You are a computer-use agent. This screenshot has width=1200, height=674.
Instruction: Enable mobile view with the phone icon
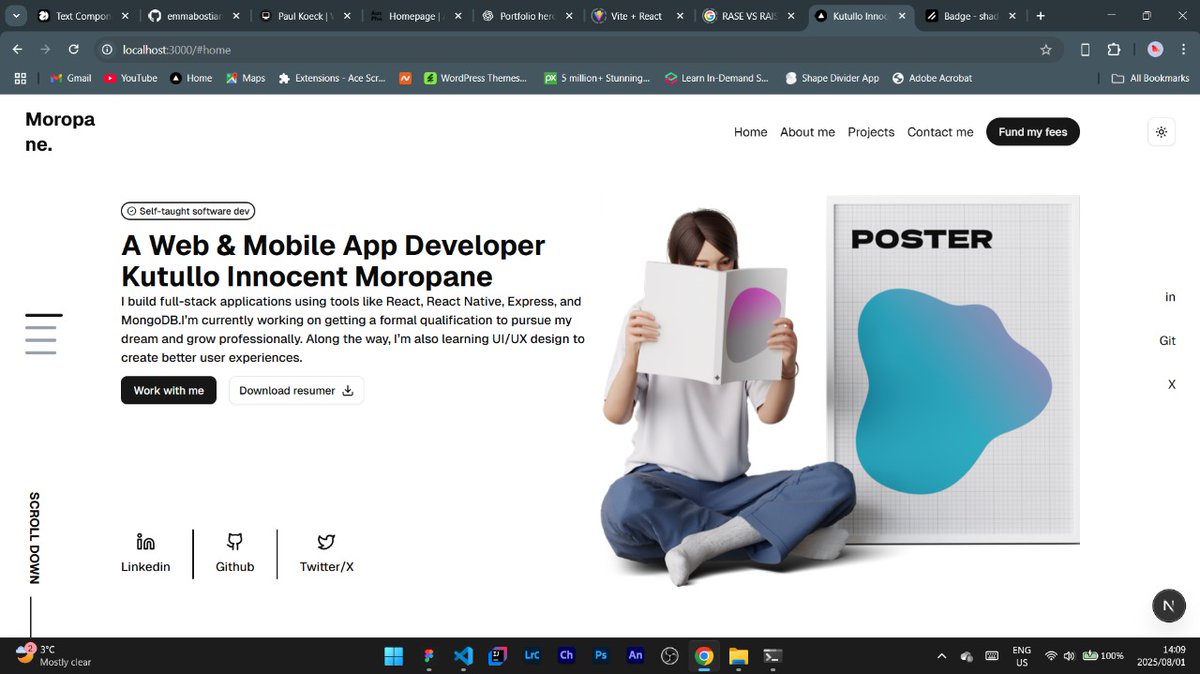tap(1084, 49)
